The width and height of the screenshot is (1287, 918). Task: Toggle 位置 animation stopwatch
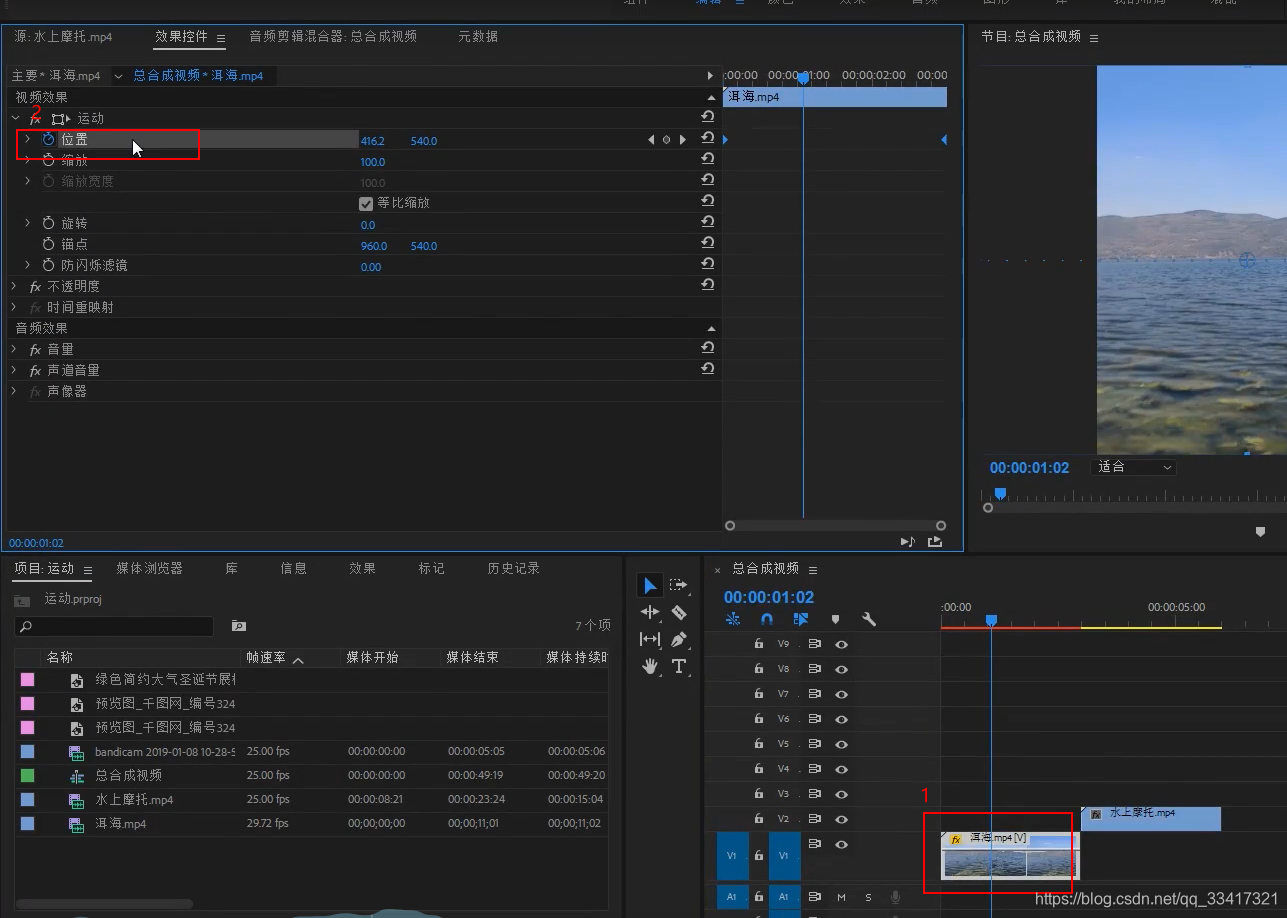[x=48, y=139]
